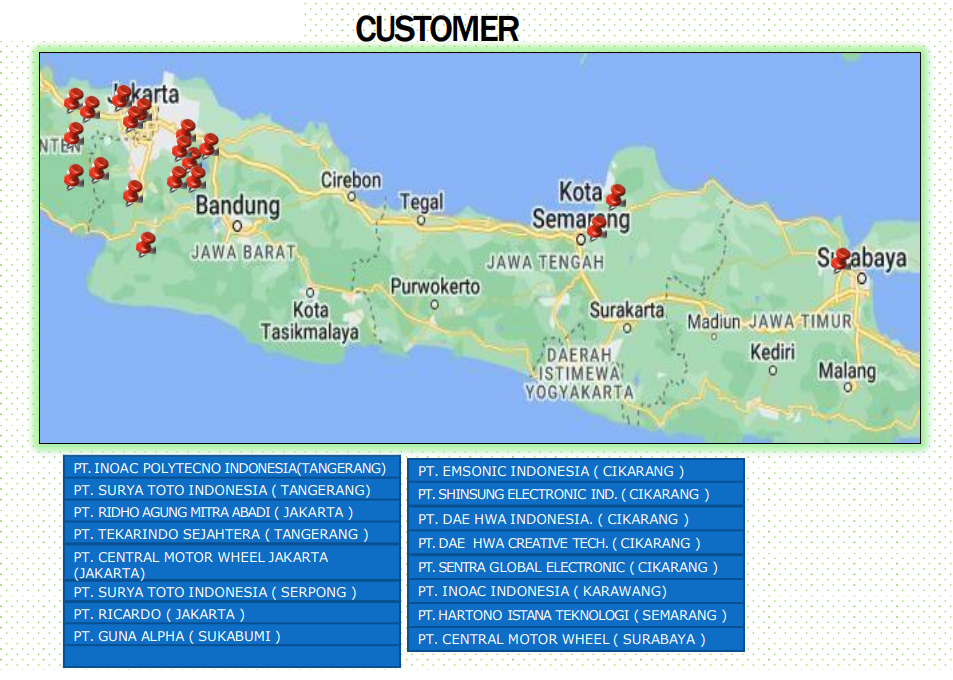Image resolution: width=953 pixels, height=680 pixels.
Task: Select PT. CENTRAL MOTOR WHEEL ( SURABAYA )
Action: pyautogui.click(x=576, y=639)
